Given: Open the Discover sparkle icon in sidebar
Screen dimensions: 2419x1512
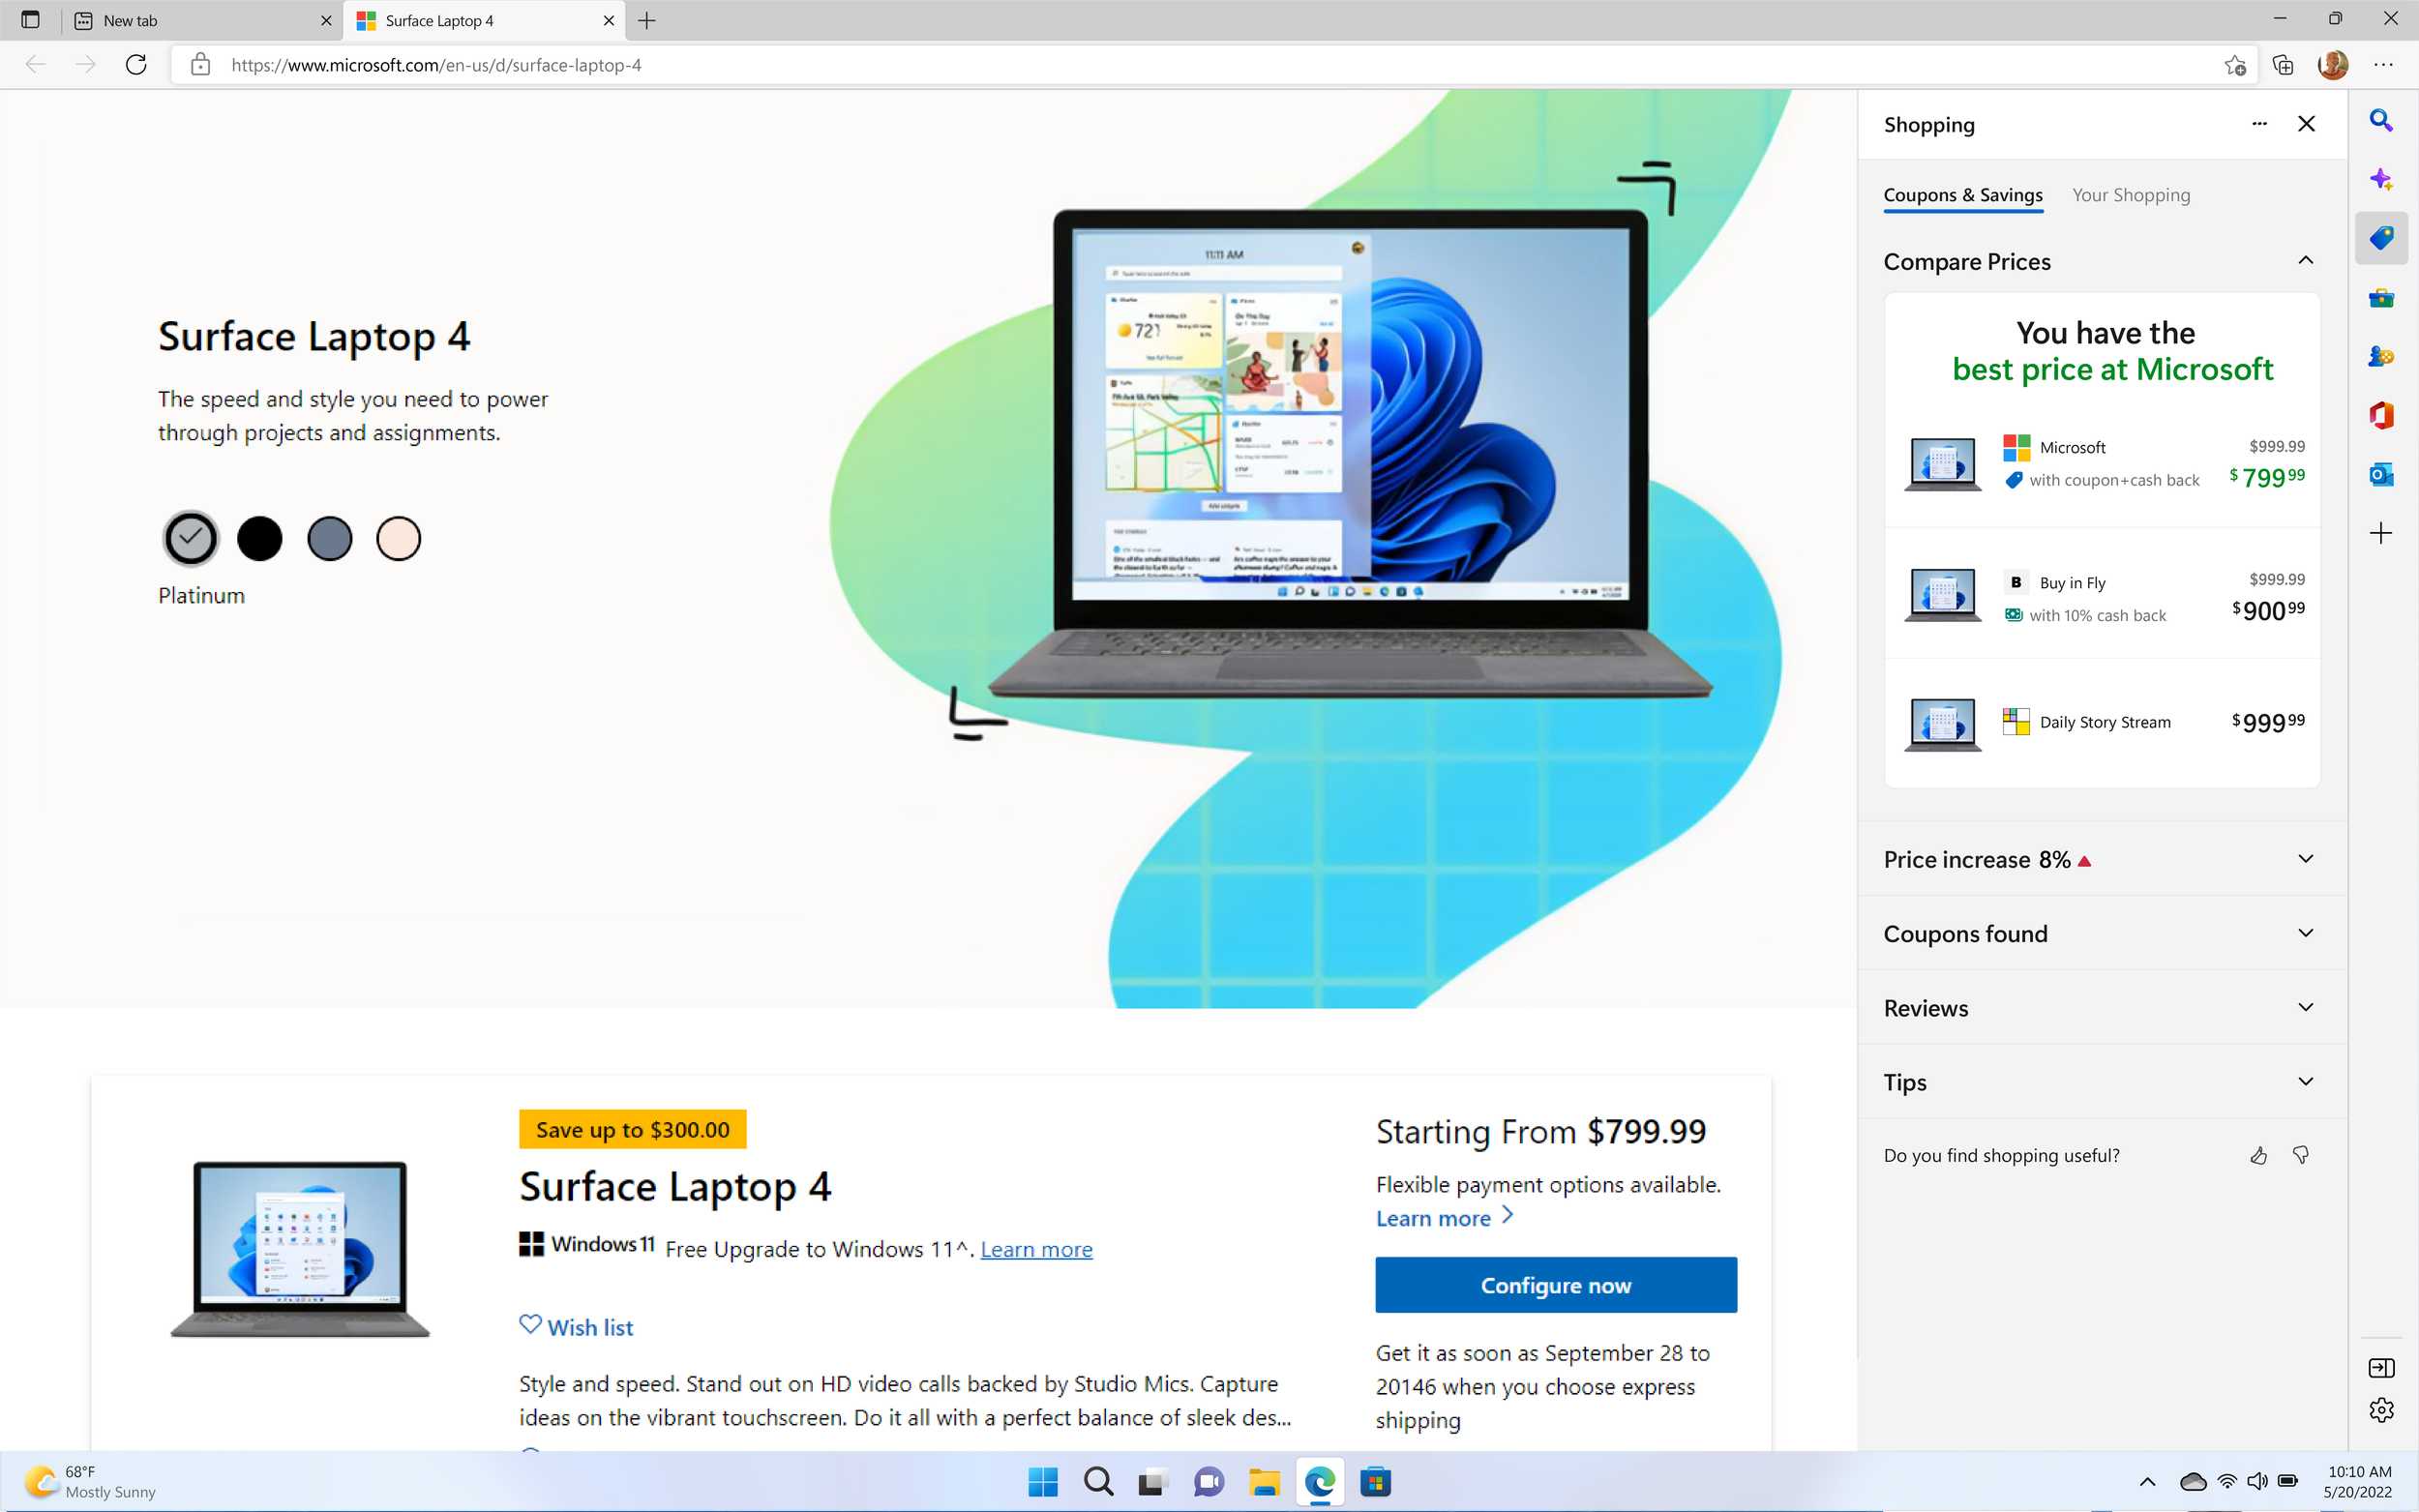Looking at the screenshot, I should click(2381, 179).
